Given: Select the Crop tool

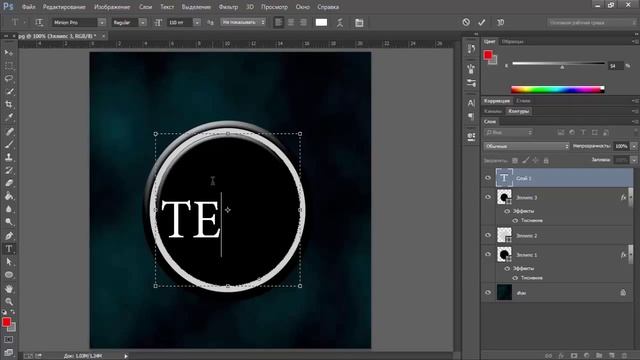Looking at the screenshot, I should pos(9,104).
